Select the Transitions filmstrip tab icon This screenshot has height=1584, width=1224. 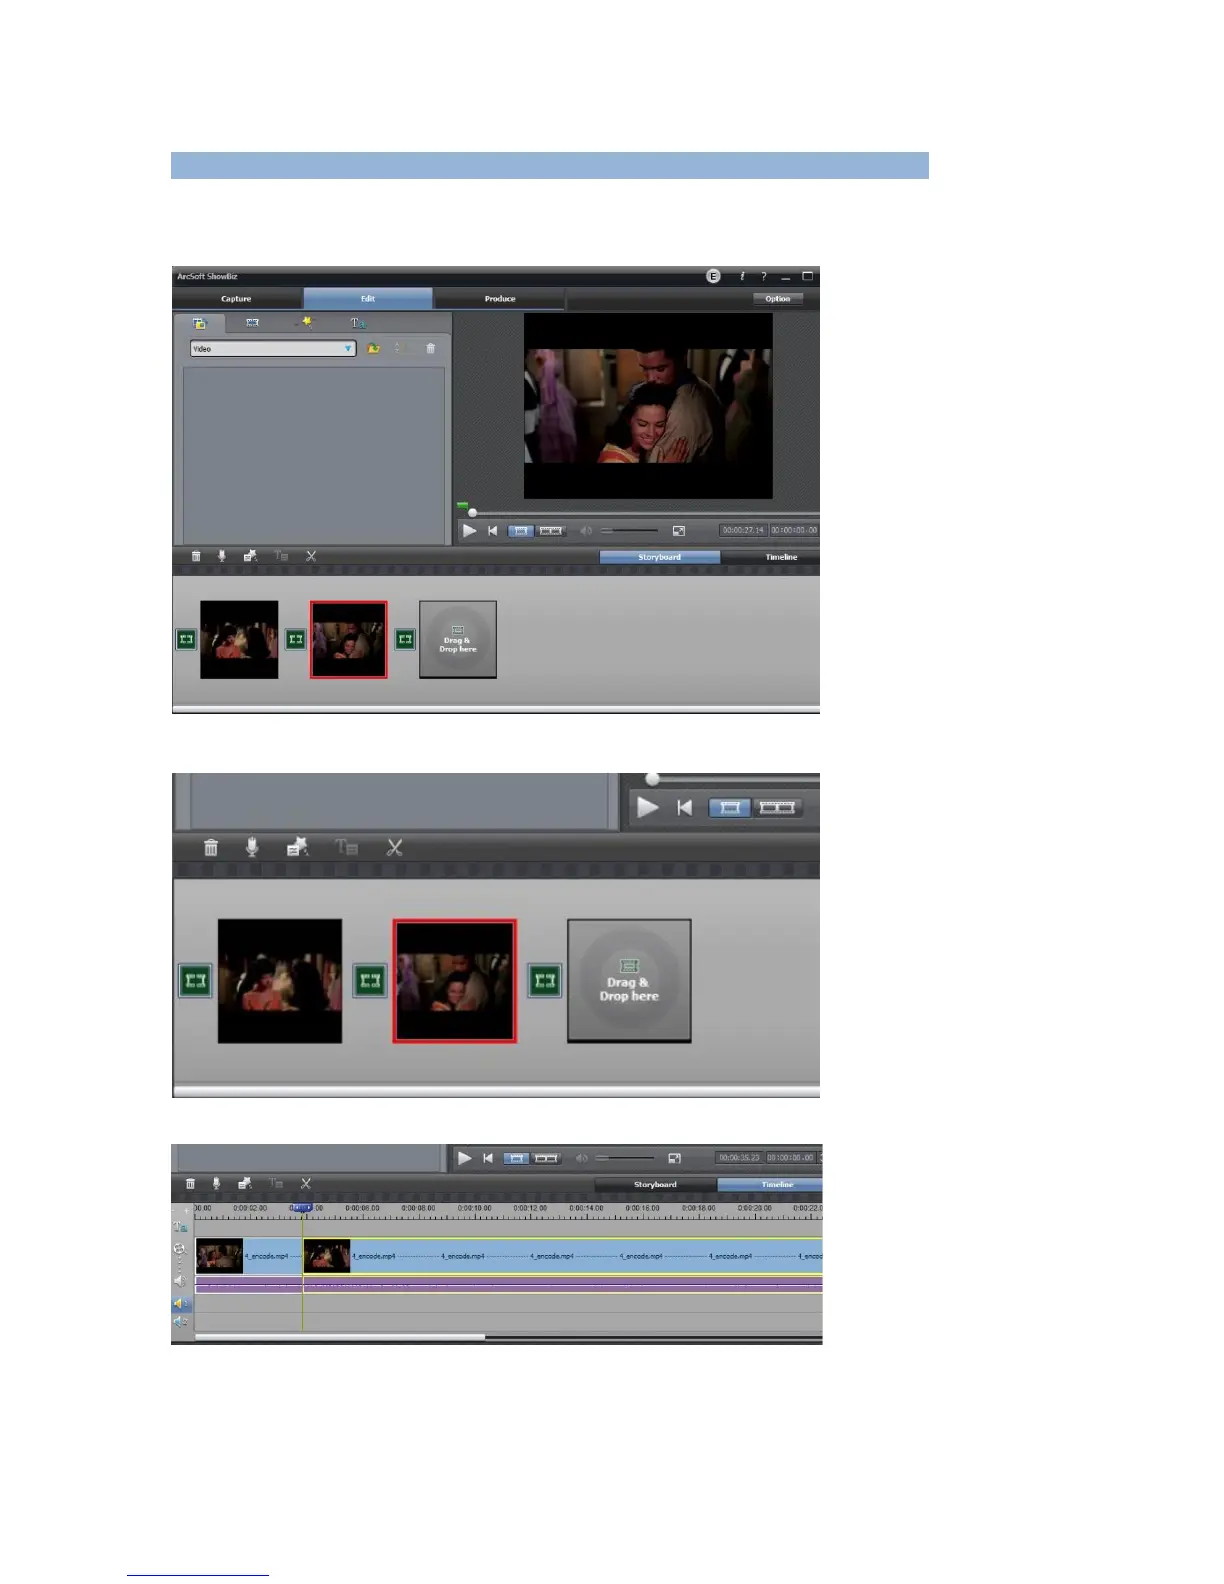[x=253, y=323]
